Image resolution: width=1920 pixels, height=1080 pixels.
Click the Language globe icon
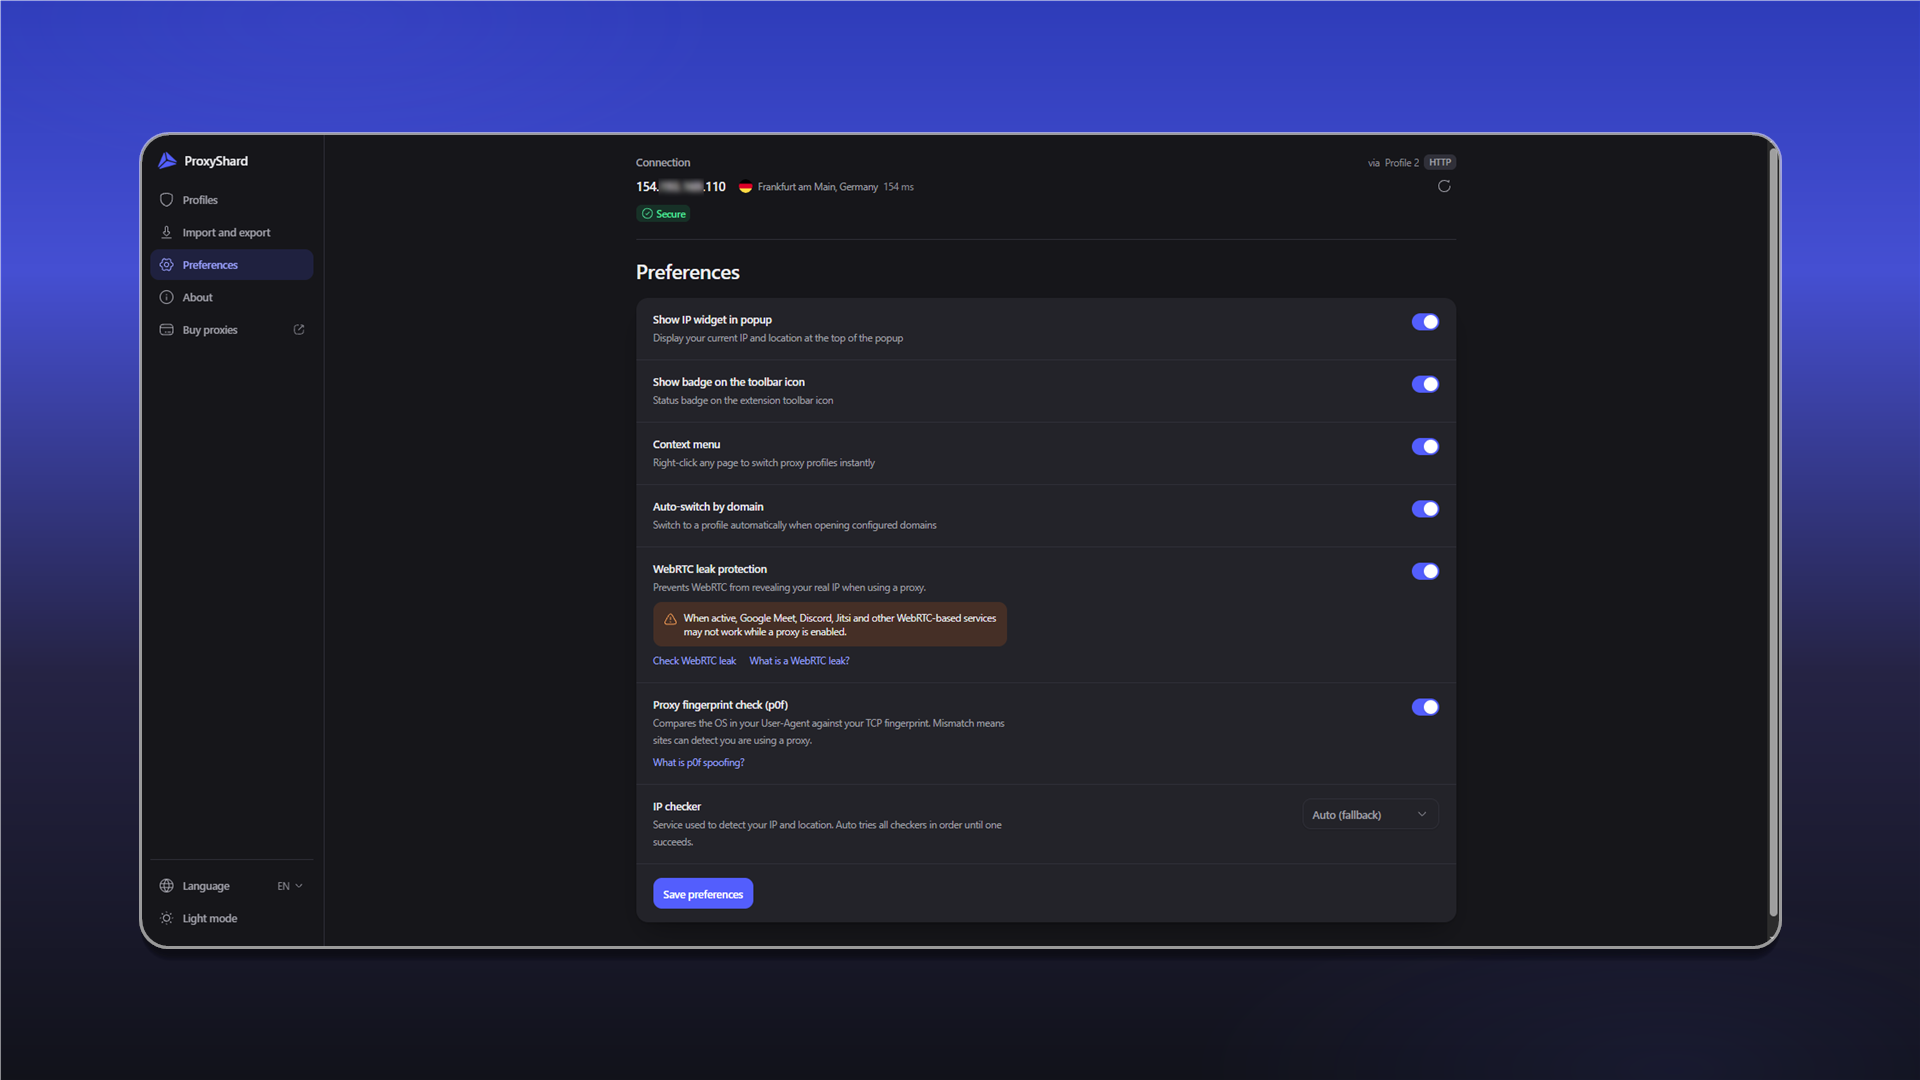pyautogui.click(x=167, y=886)
